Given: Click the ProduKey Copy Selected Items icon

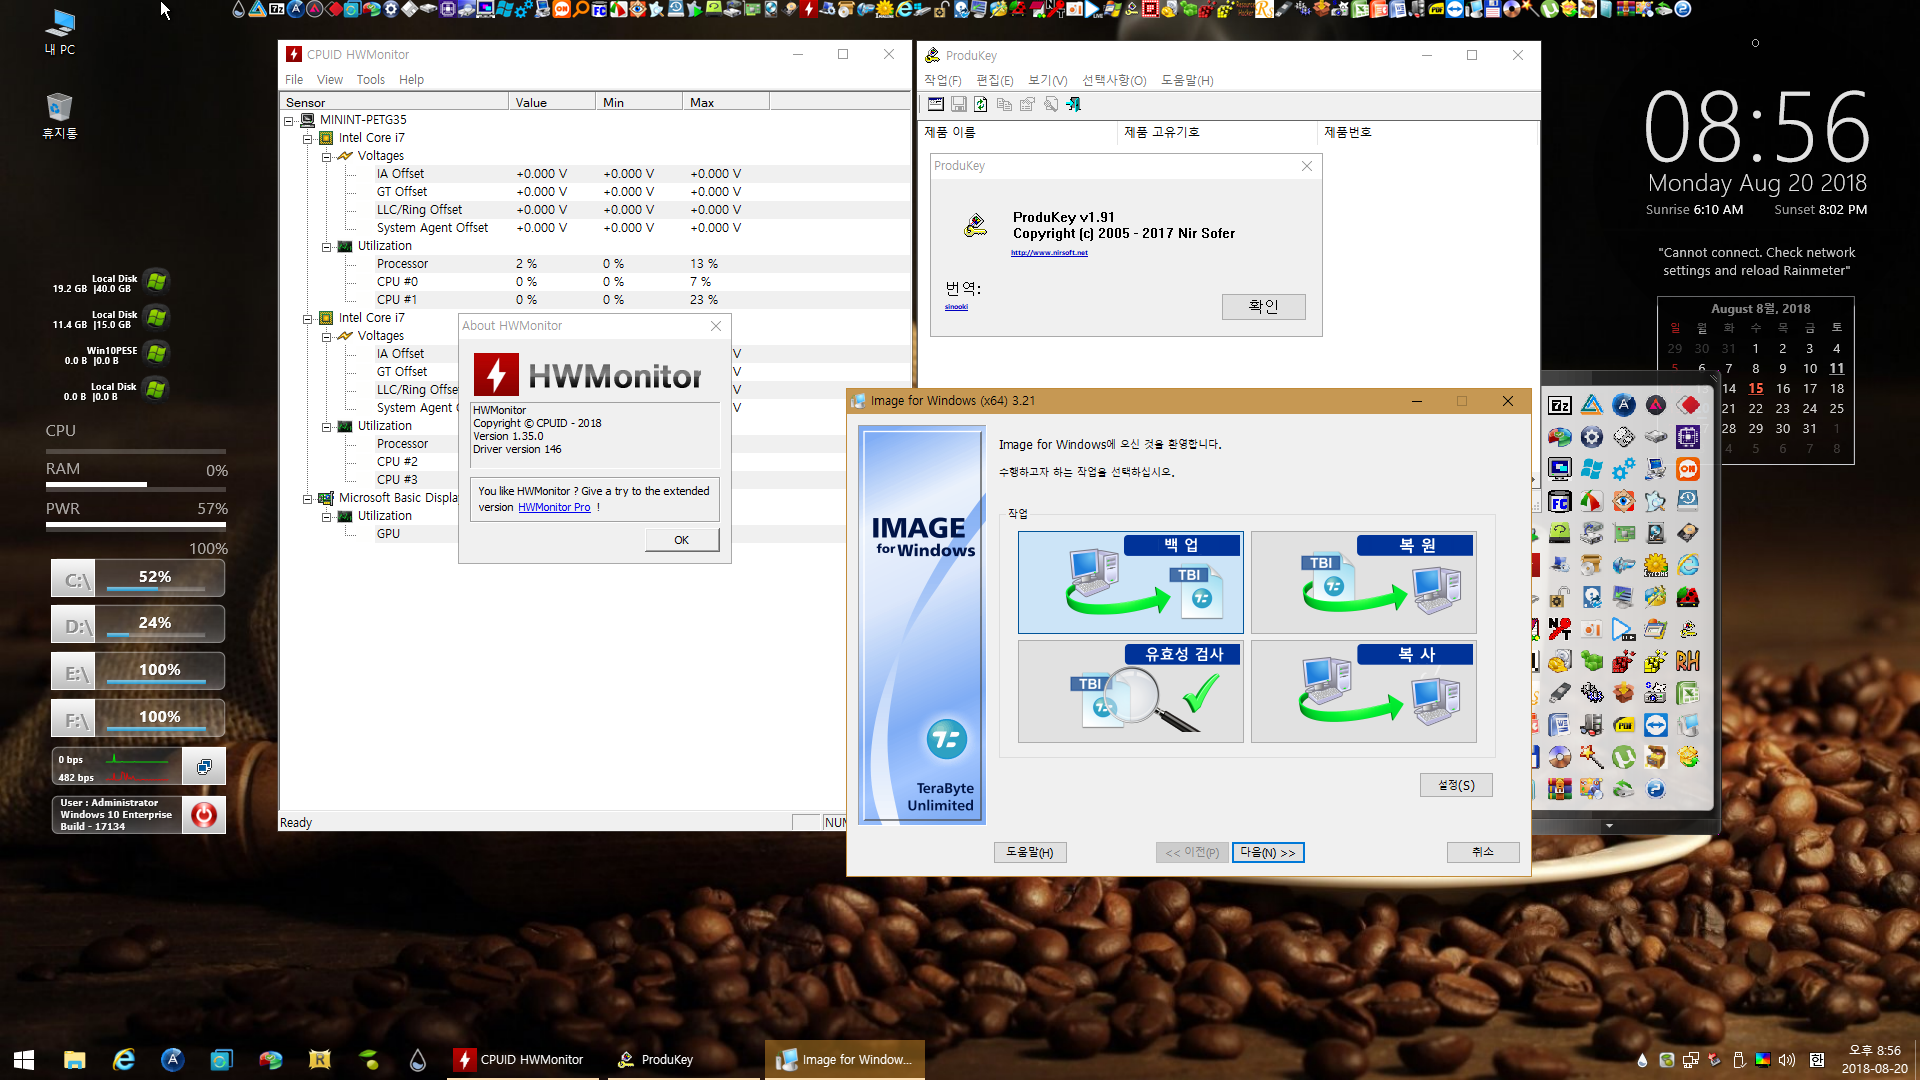Looking at the screenshot, I should click(1004, 104).
